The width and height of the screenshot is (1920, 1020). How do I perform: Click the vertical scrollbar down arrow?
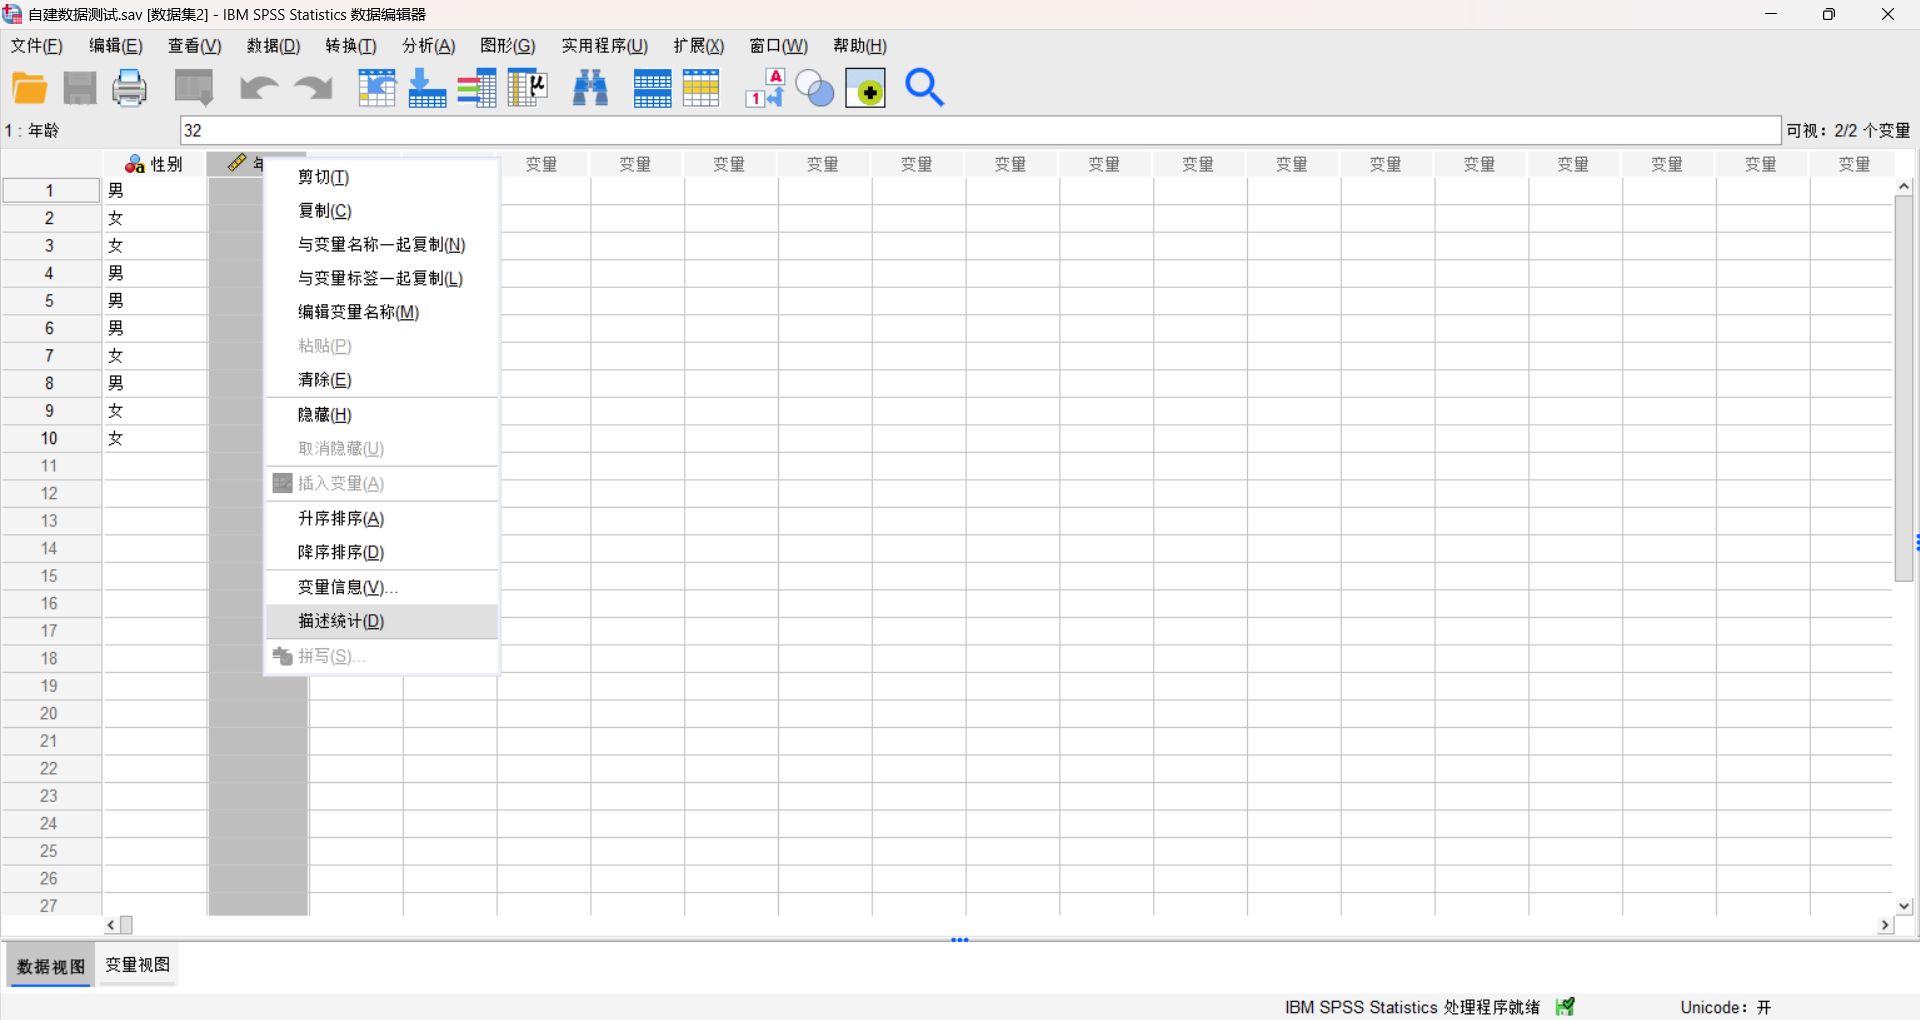[1904, 906]
